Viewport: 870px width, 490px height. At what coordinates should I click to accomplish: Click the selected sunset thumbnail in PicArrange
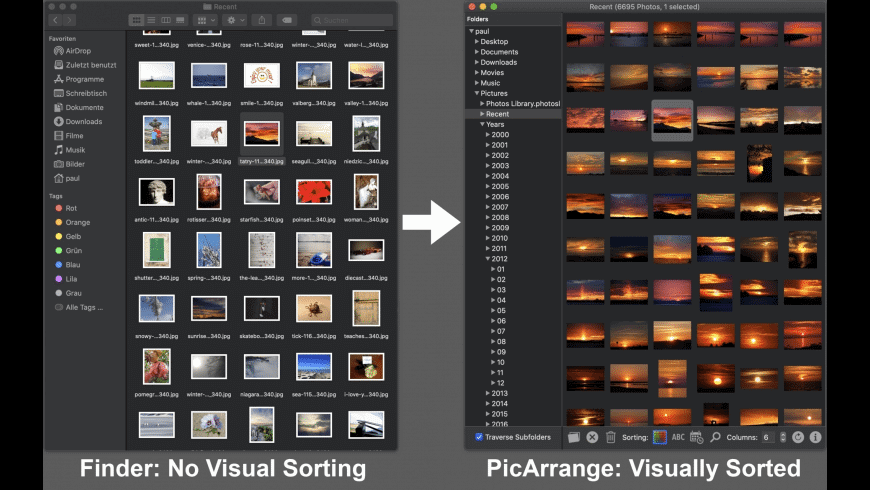(672, 120)
